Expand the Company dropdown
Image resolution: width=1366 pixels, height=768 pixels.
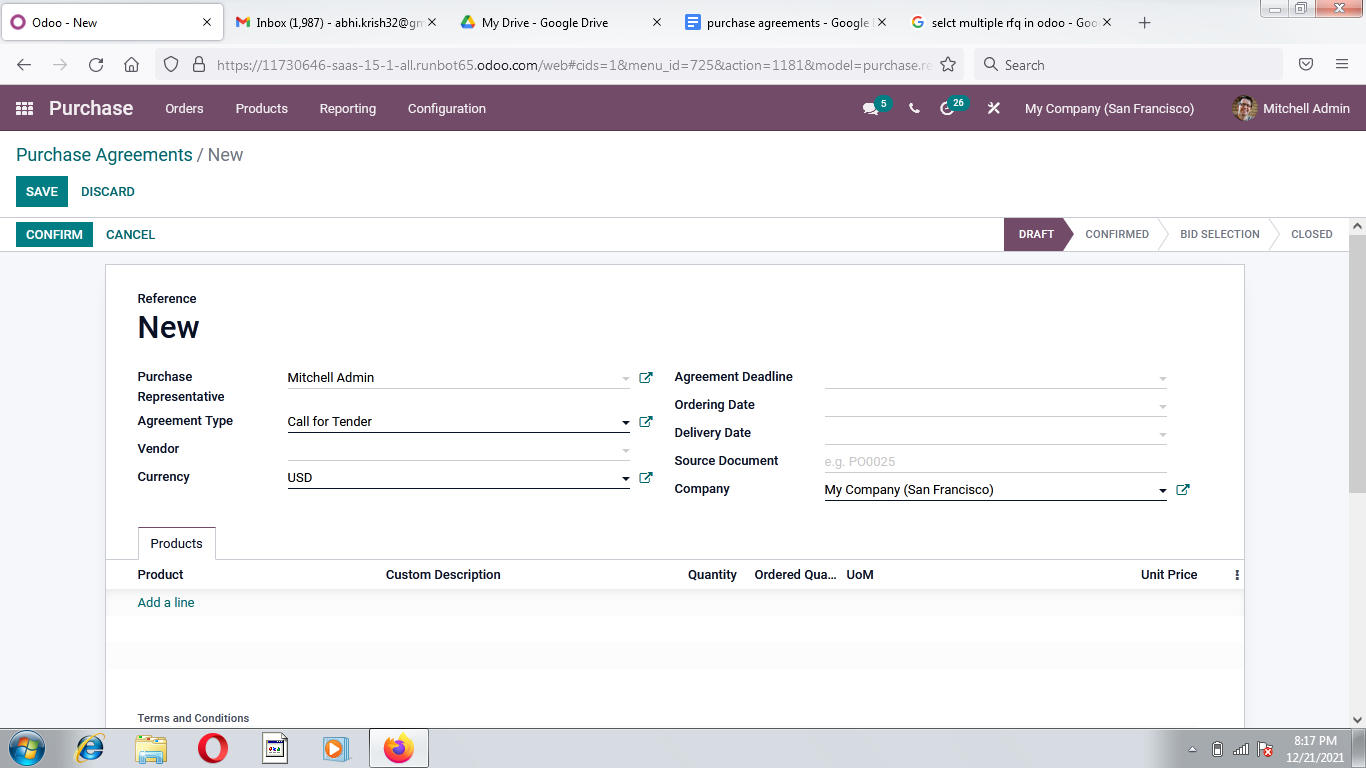1163,491
